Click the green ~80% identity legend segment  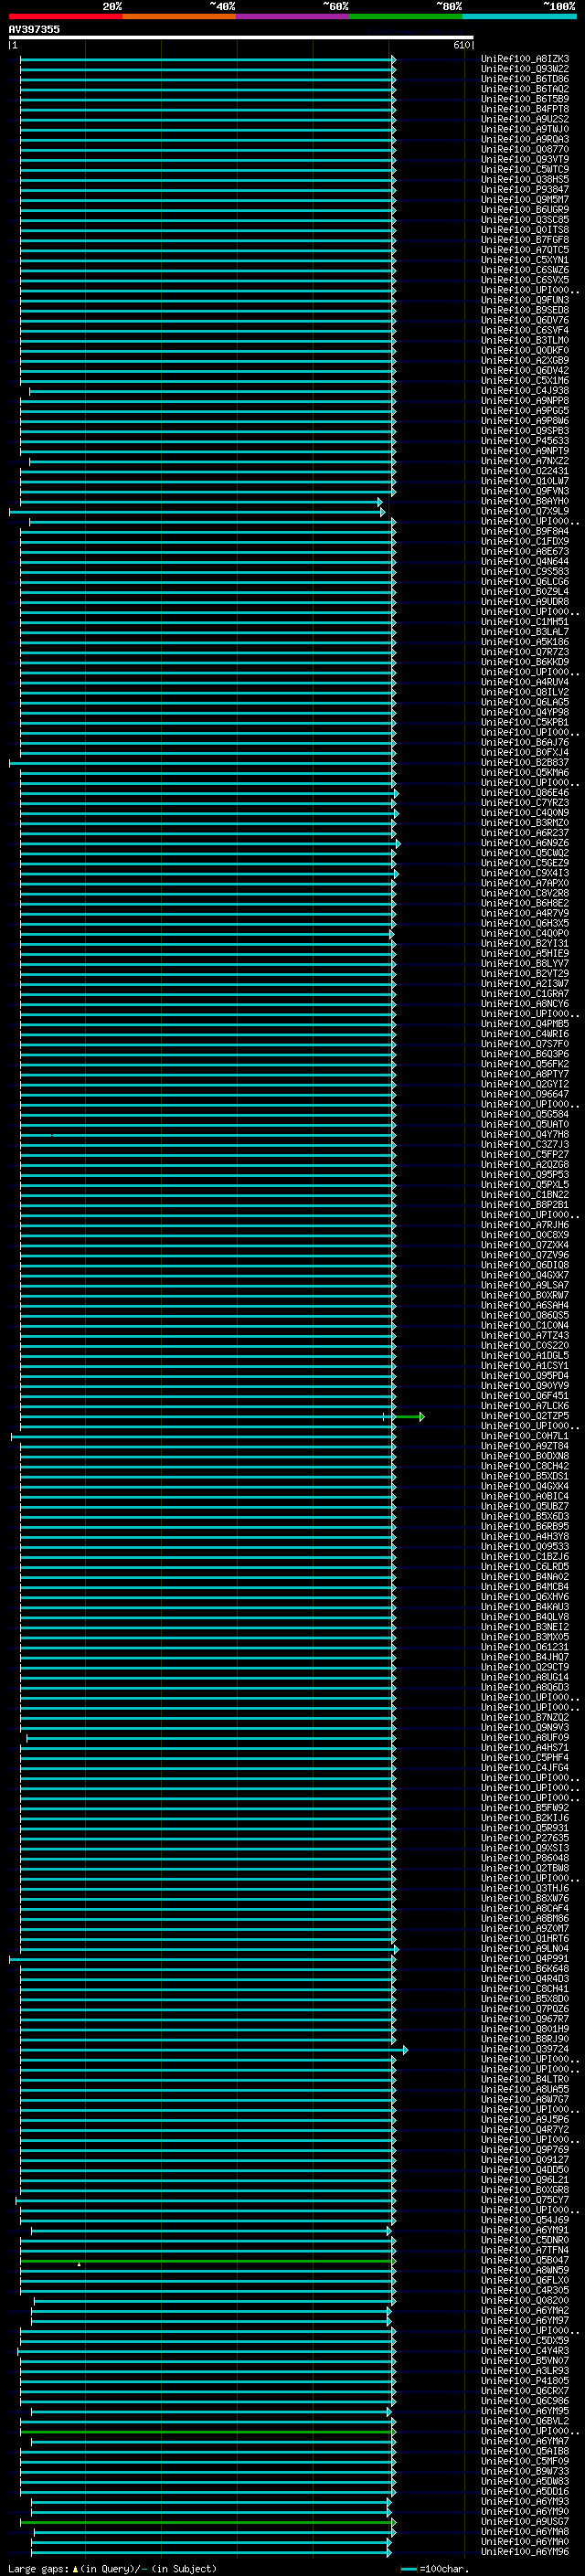[x=405, y=16]
